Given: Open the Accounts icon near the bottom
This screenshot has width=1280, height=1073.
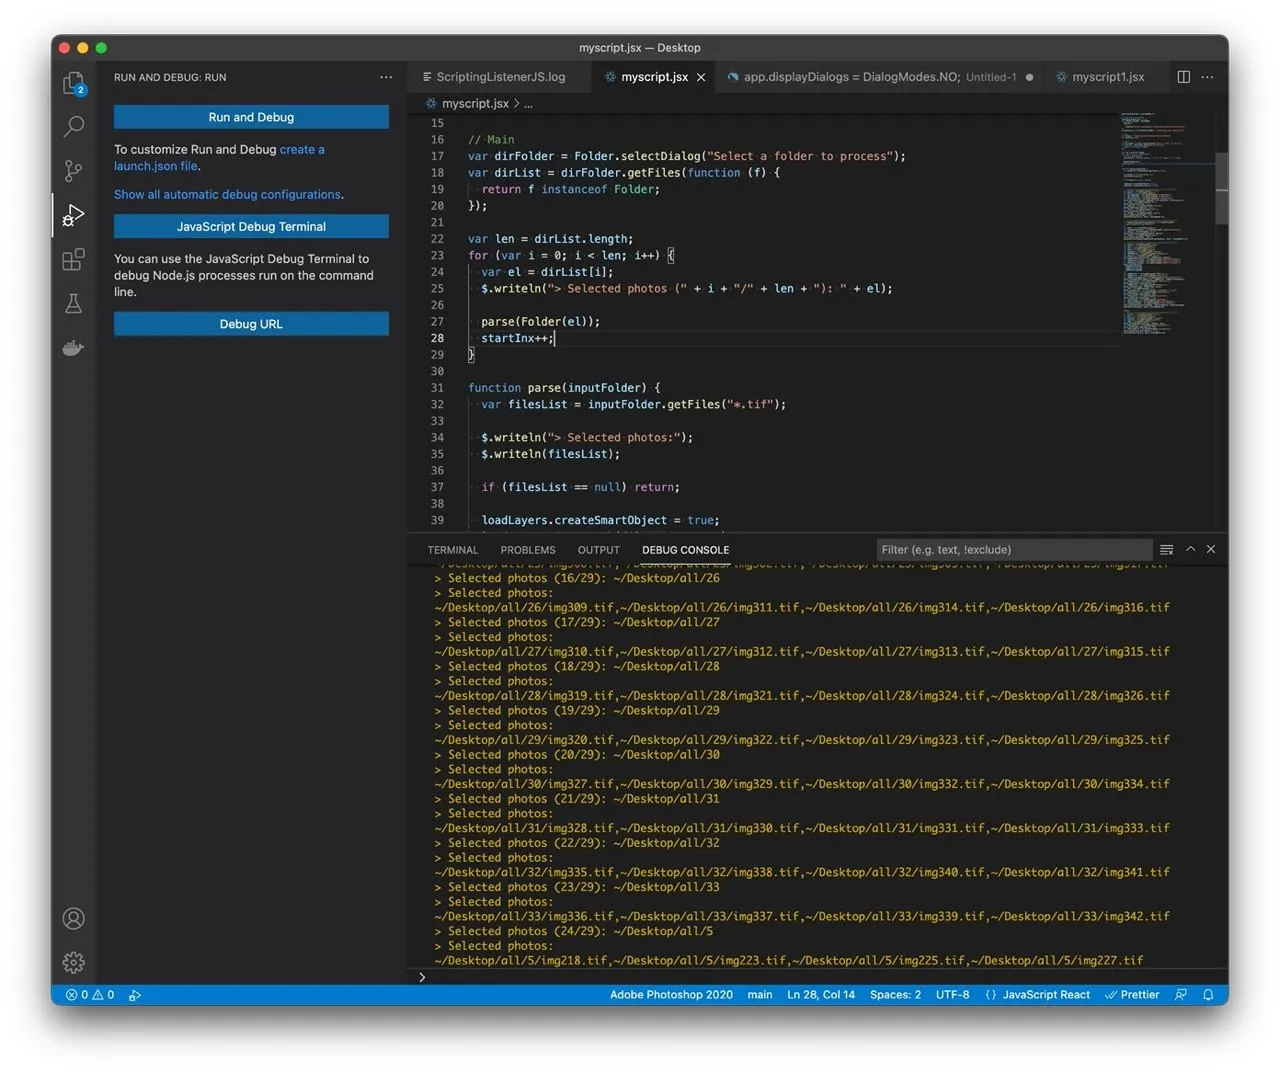Looking at the screenshot, I should coord(73,918).
